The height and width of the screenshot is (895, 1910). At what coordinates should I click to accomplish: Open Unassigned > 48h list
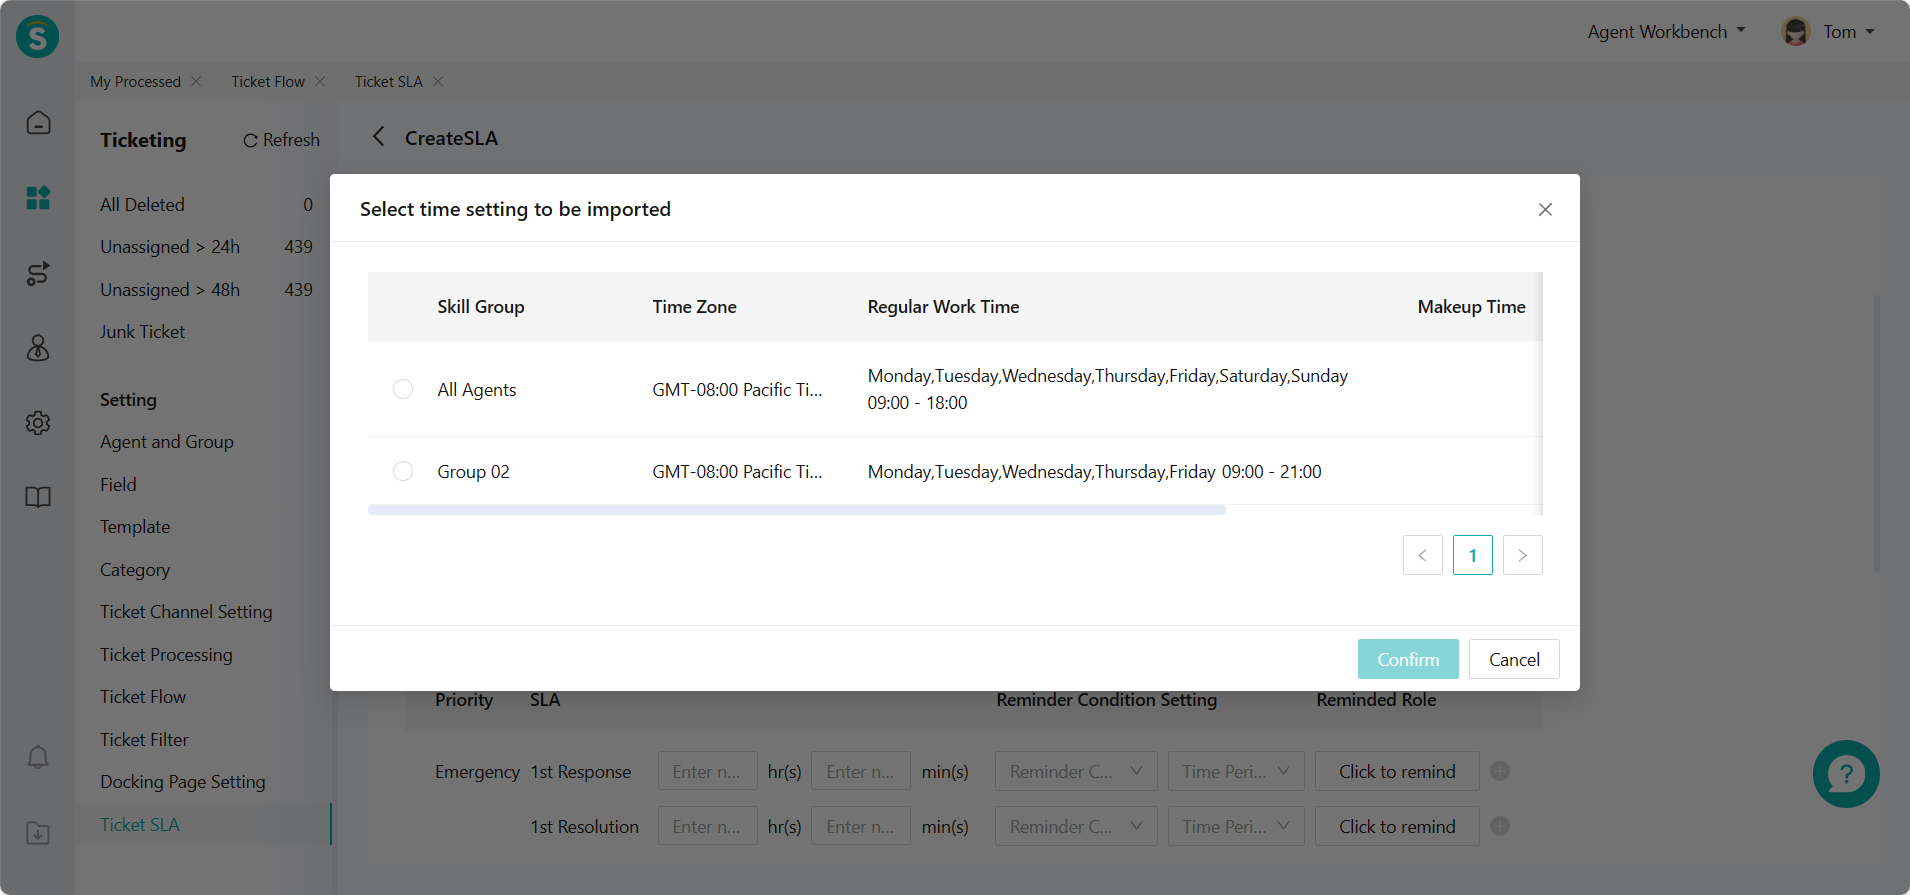(x=206, y=289)
